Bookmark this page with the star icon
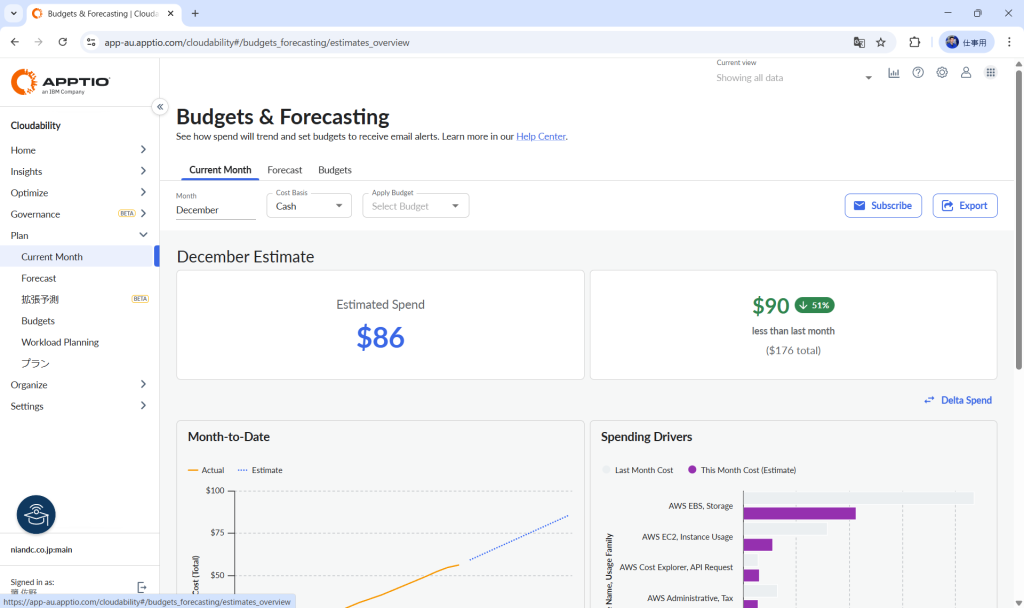This screenshot has width=1024, height=608. coord(881,42)
